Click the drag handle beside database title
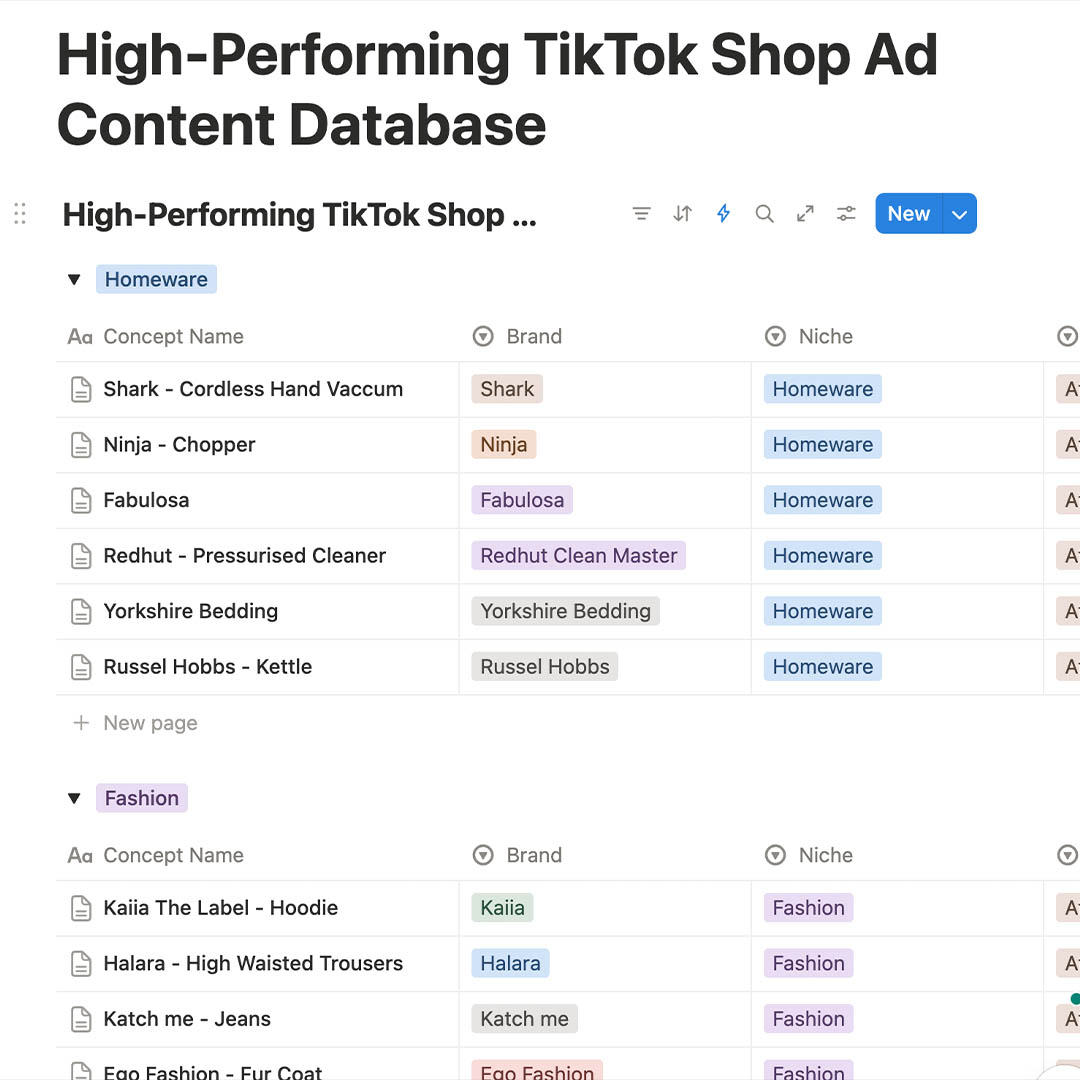Image resolution: width=1080 pixels, height=1080 pixels. pos(20,214)
